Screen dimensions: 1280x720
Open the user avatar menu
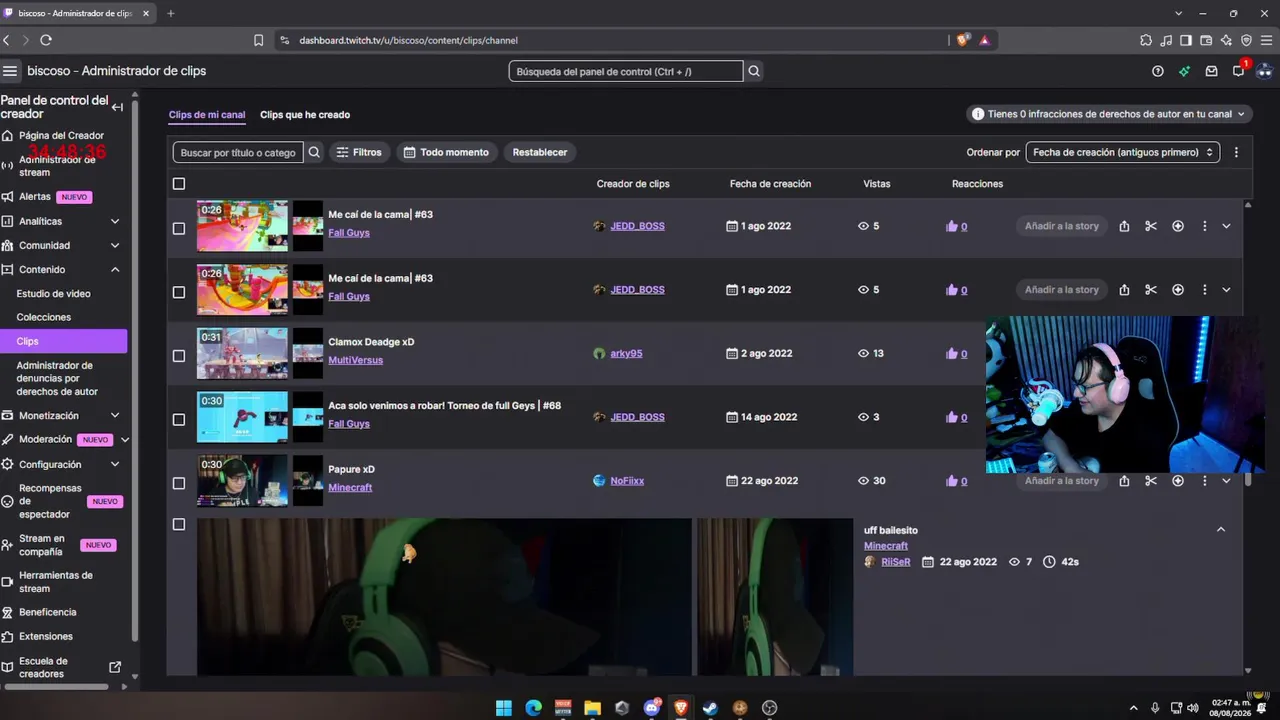coord(1264,71)
